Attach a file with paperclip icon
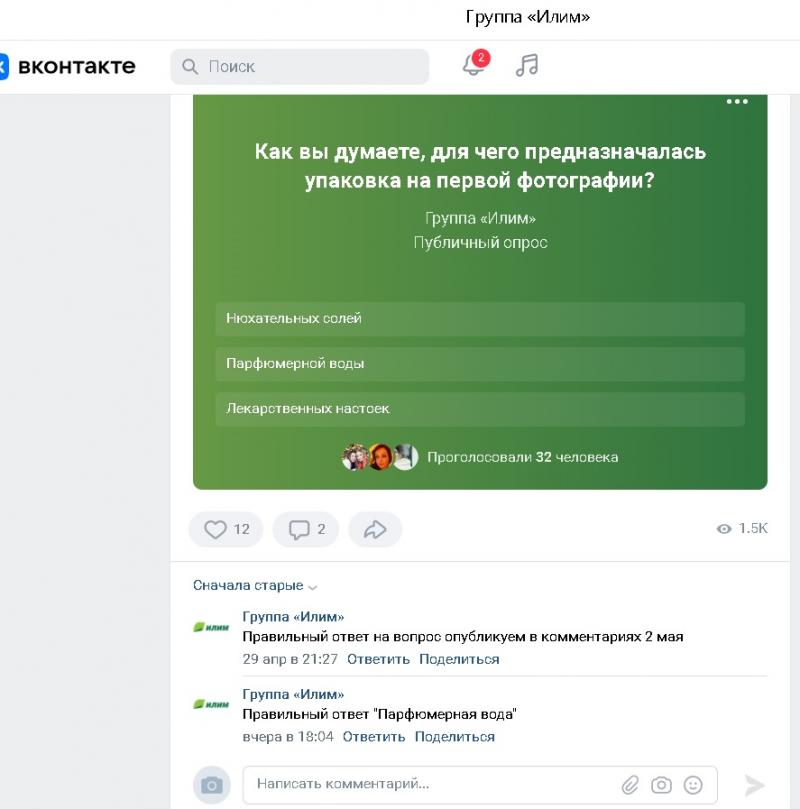800x809 pixels. point(630,785)
